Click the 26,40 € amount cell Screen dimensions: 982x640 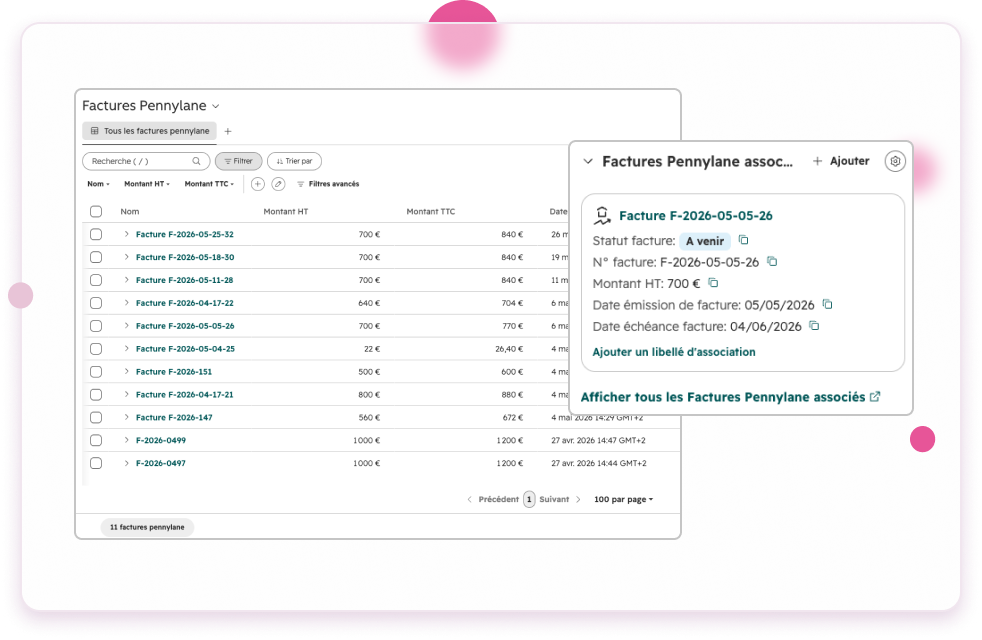coord(509,349)
